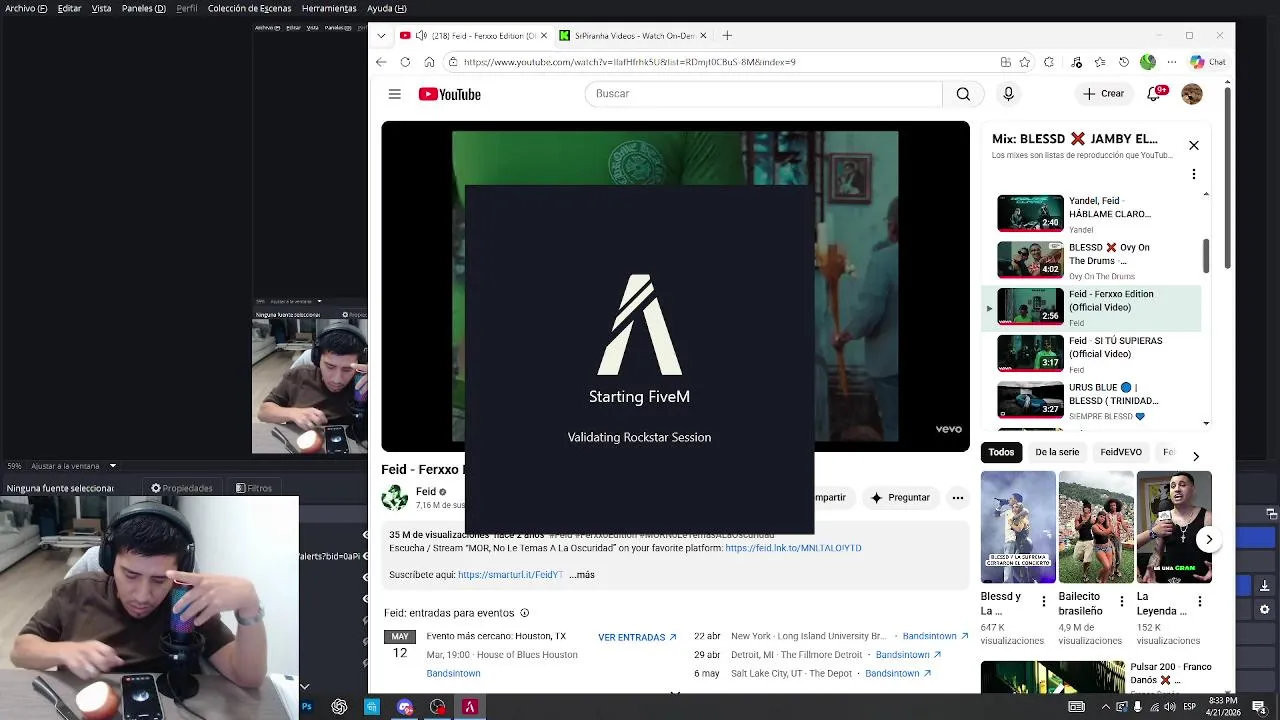Screen dimensions: 1280x720
Task: Show next shorts with the arrow
Action: 1209,539
